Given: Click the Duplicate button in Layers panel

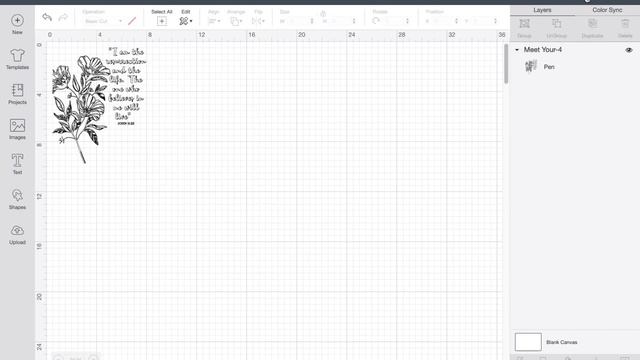Looking at the screenshot, I should [x=592, y=28].
